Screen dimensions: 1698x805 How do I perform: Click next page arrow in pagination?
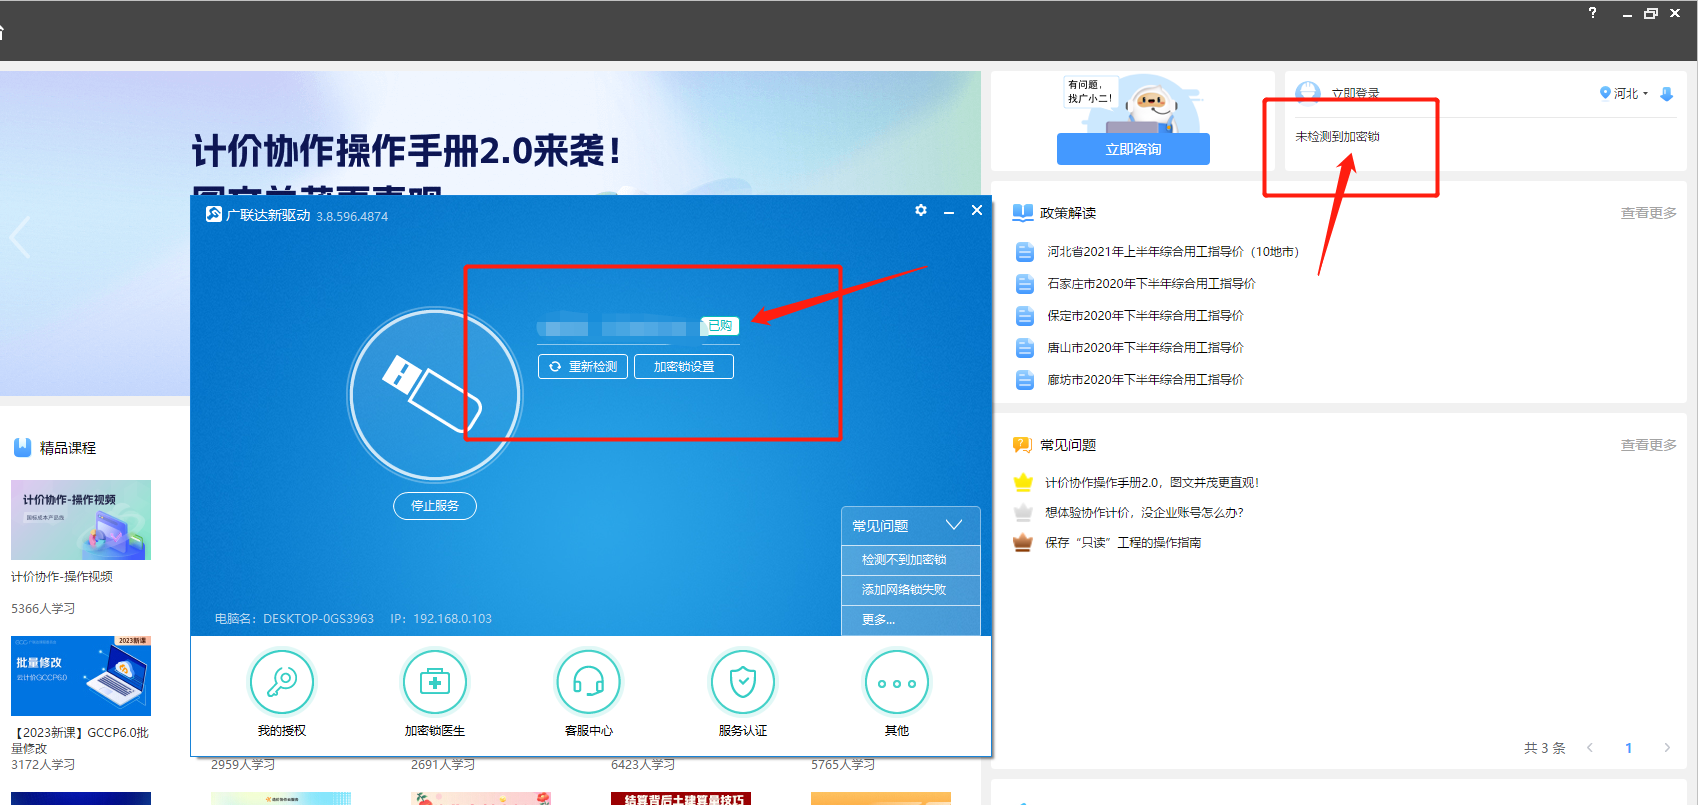click(x=1666, y=748)
